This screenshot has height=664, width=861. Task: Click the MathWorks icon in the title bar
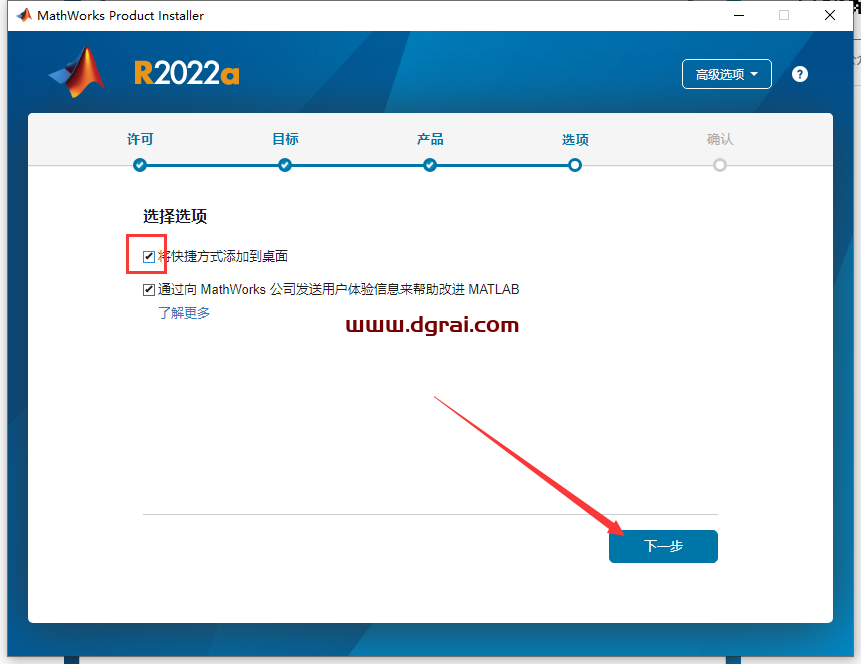click(24, 15)
